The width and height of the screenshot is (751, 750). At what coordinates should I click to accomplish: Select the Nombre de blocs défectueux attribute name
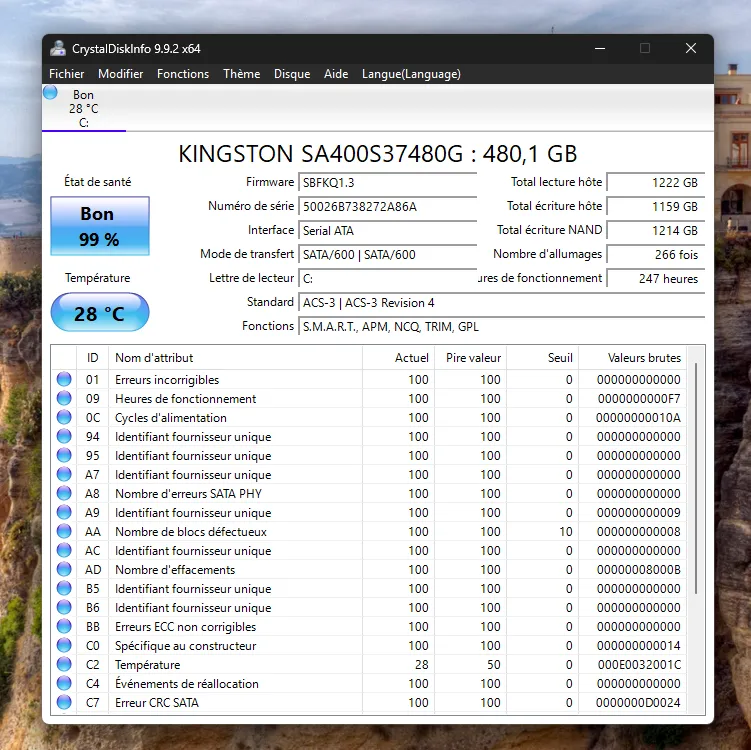[x=191, y=532]
